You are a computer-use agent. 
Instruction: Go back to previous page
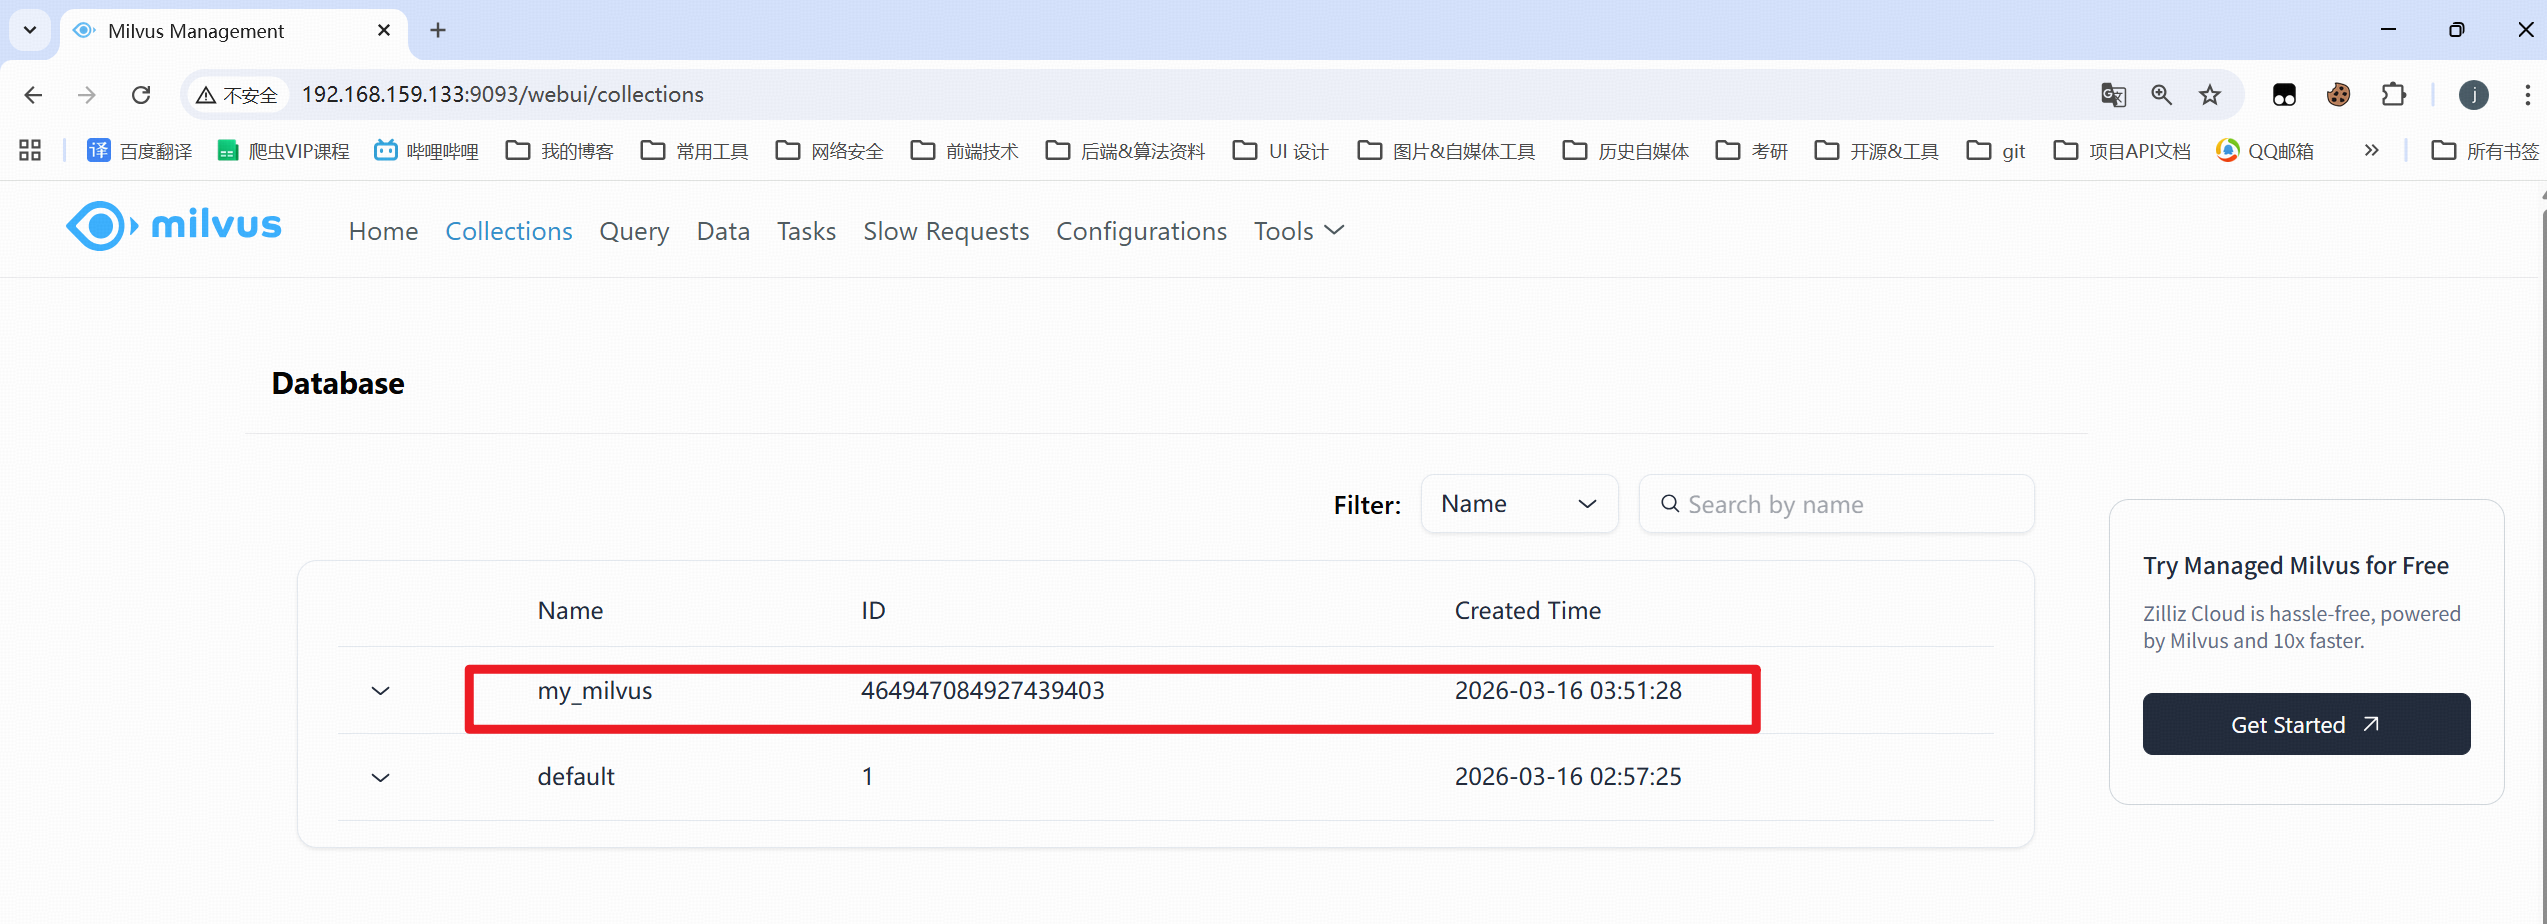pos(33,95)
